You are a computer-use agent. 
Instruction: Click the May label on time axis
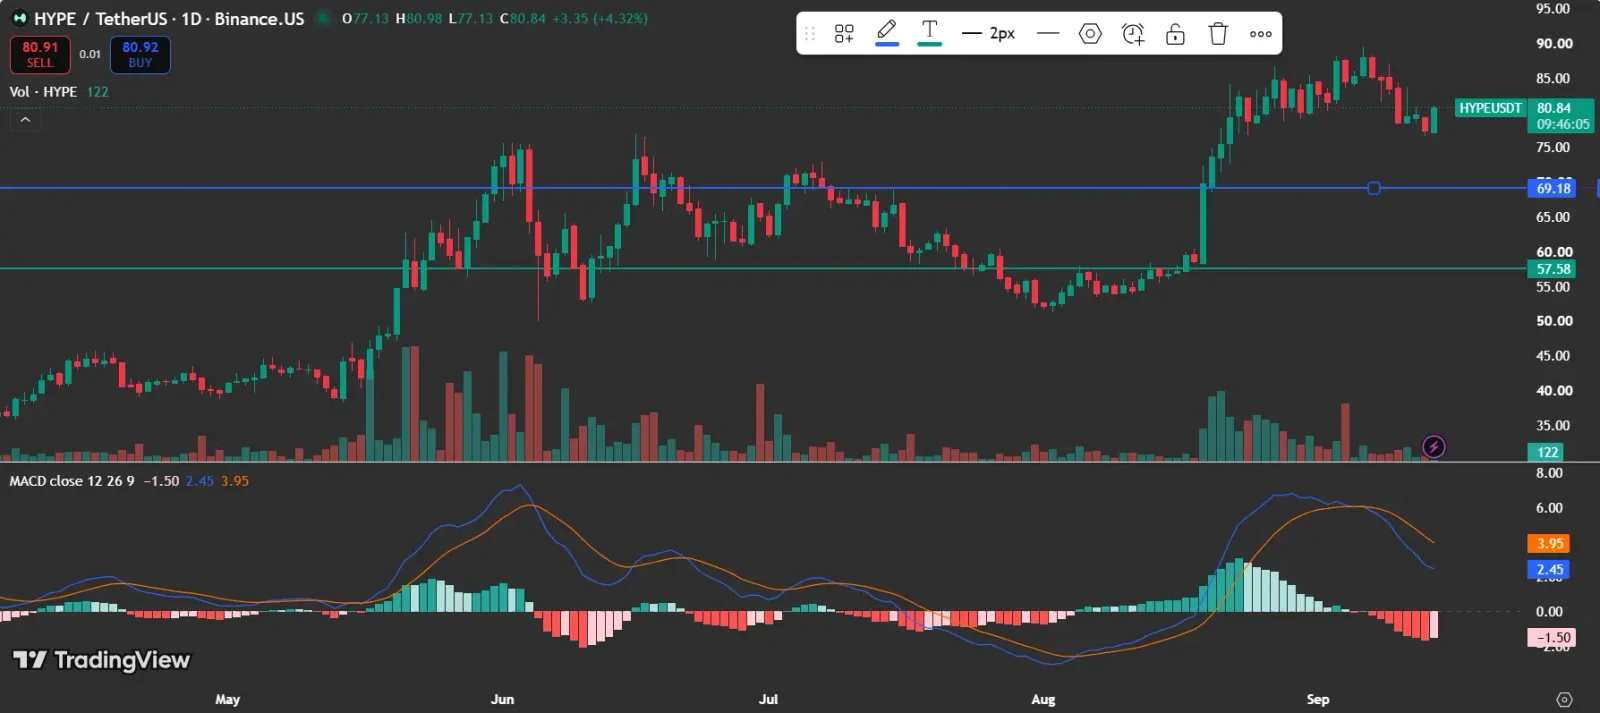[x=228, y=699]
